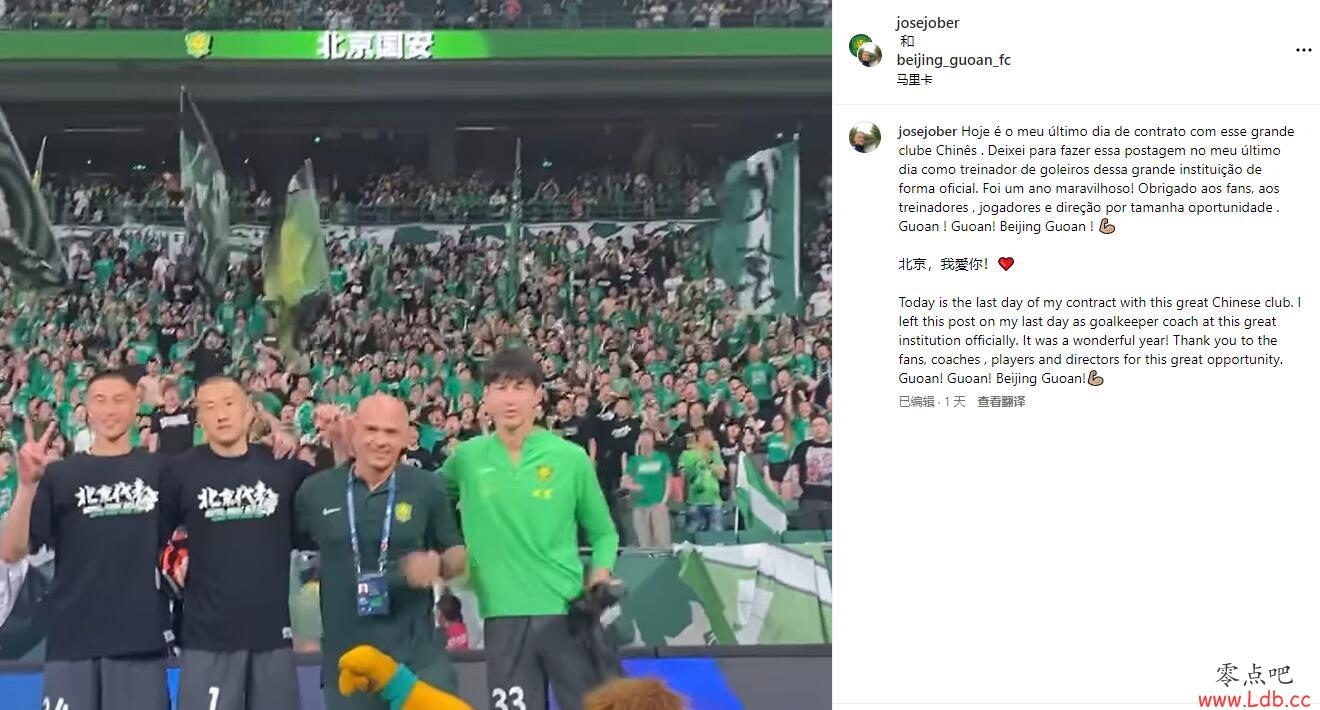Click josejober username in the caption
Image resolution: width=1320 pixels, height=710 pixels.
pos(927,131)
